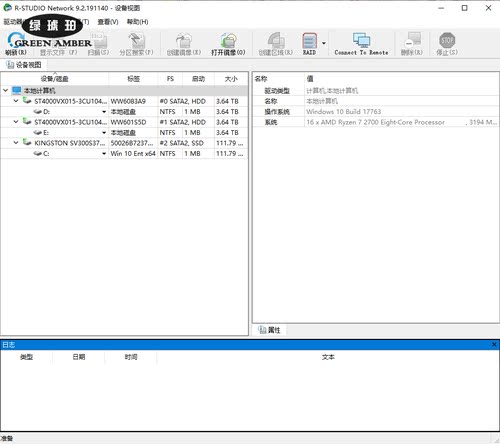Click the Windows 10 Build 17763 value
The width and height of the screenshot is (500, 444).
coord(343,112)
